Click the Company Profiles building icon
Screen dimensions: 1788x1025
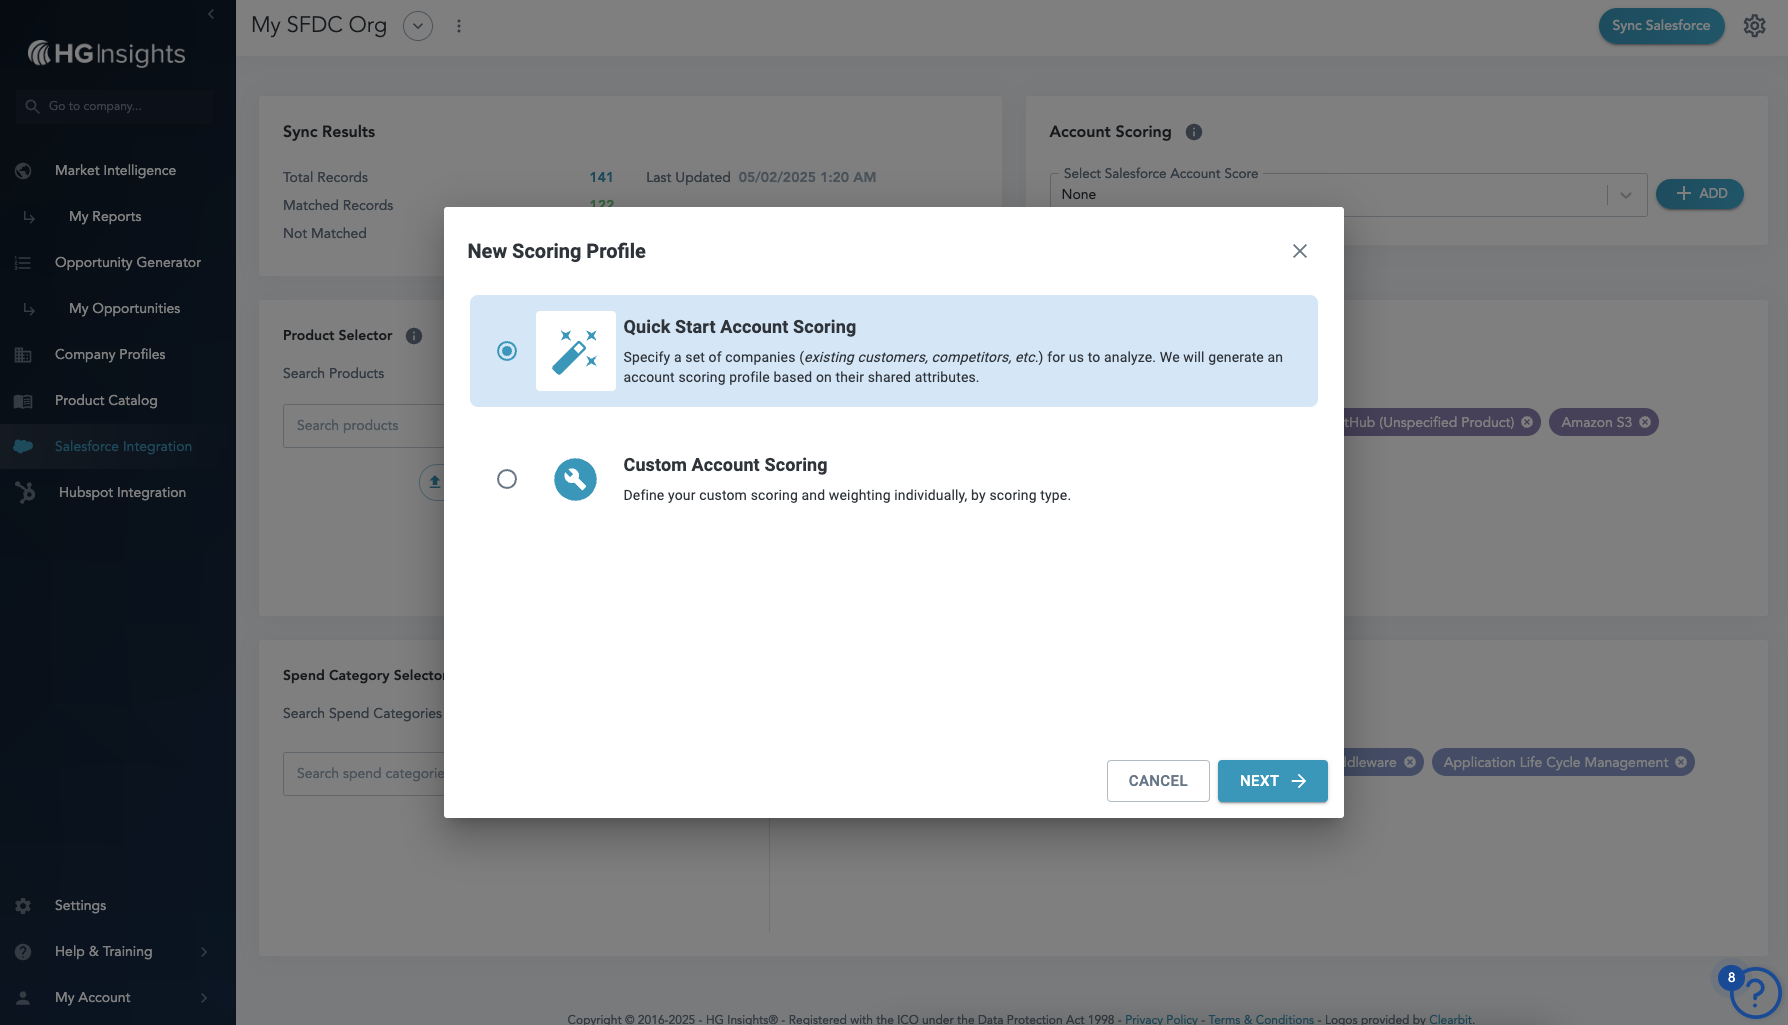coord(23,355)
